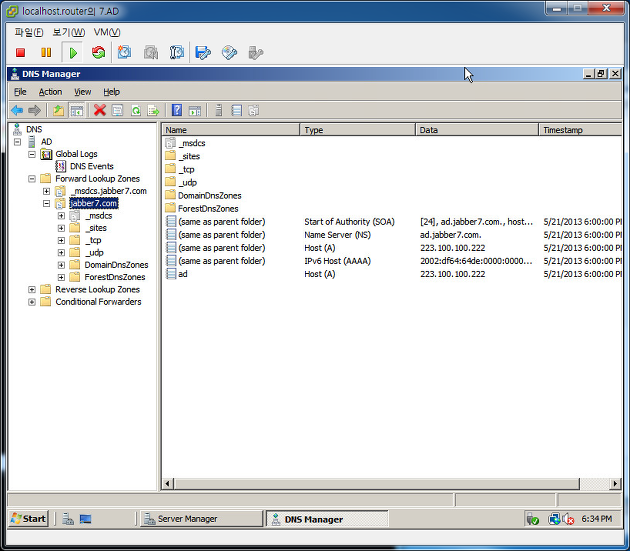Click the horizontal scrollbar left arrow
The width and height of the screenshot is (630, 551).
168,484
